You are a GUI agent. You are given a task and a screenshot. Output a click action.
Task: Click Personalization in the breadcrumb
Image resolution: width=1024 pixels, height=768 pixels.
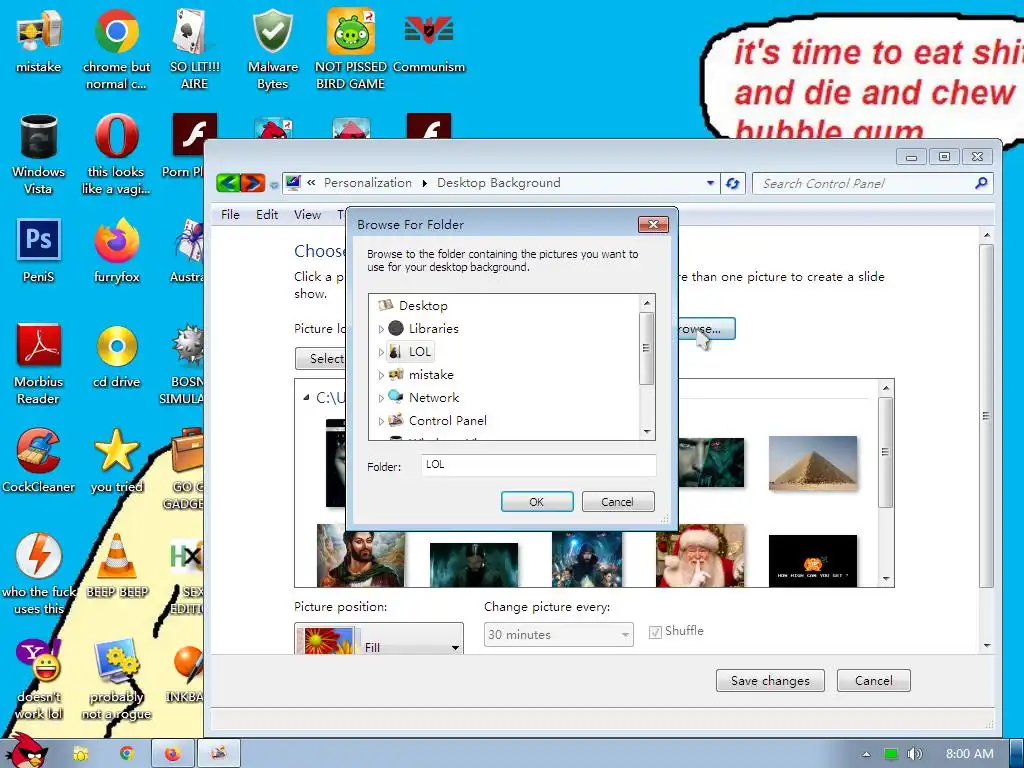tap(368, 183)
